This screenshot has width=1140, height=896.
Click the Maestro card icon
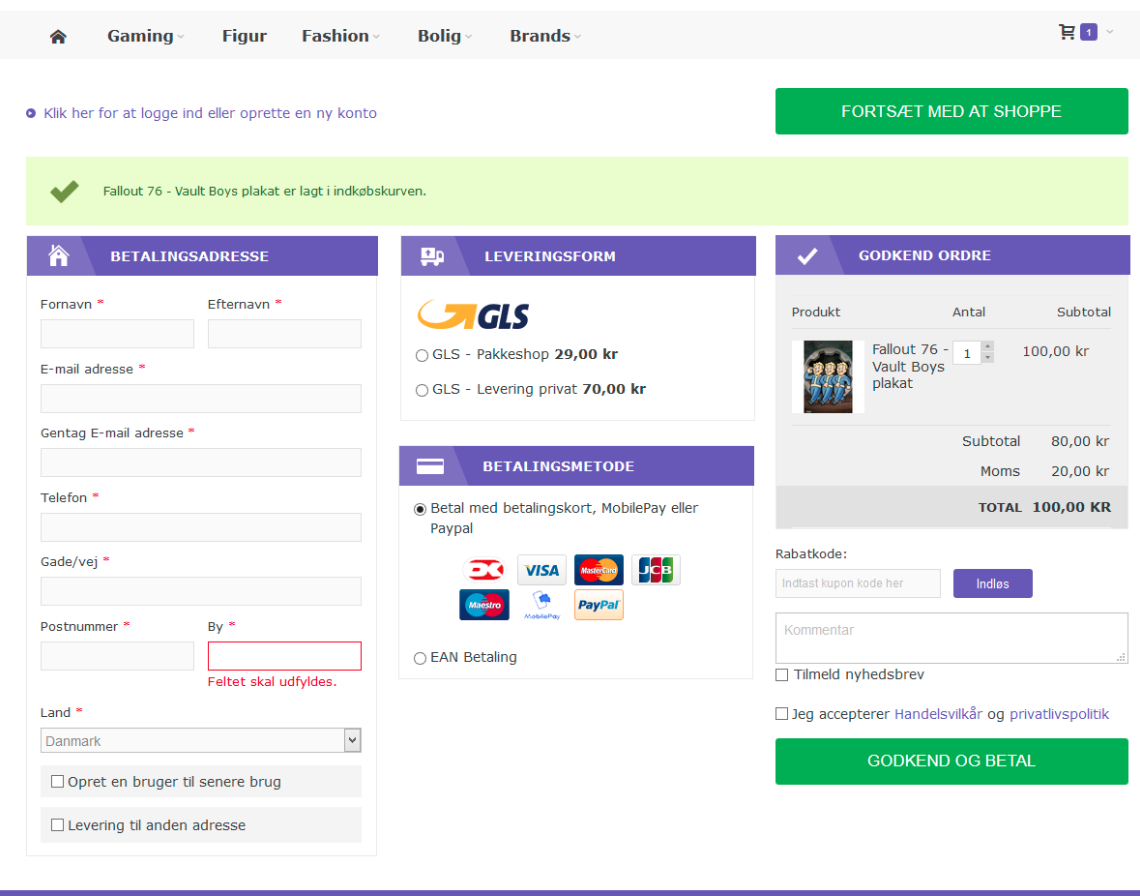[484, 605]
